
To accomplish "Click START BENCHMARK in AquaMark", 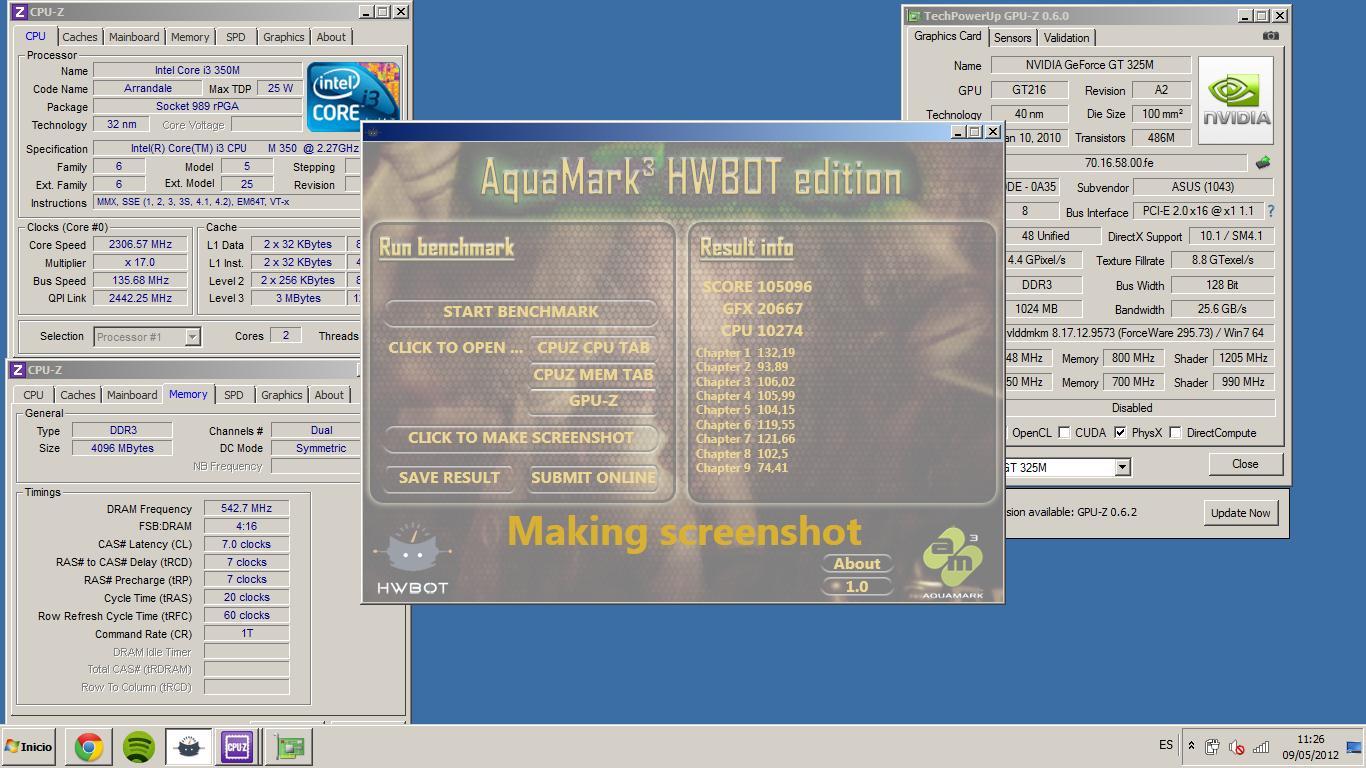I will coord(521,312).
